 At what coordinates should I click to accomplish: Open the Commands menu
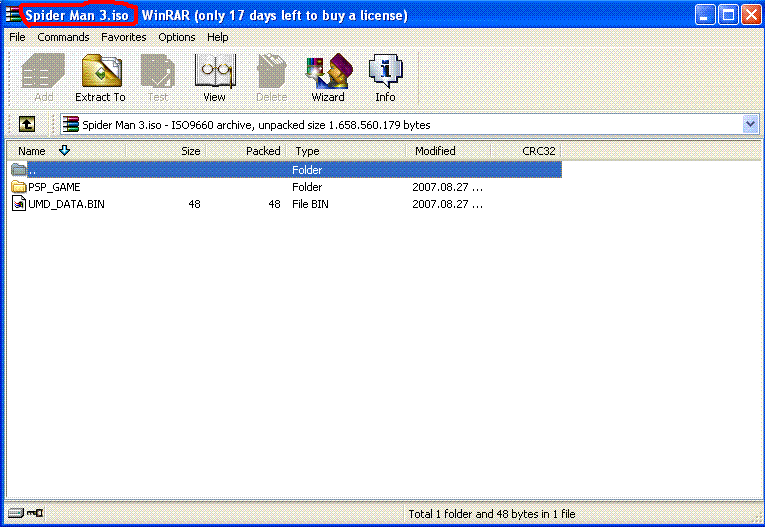point(63,37)
